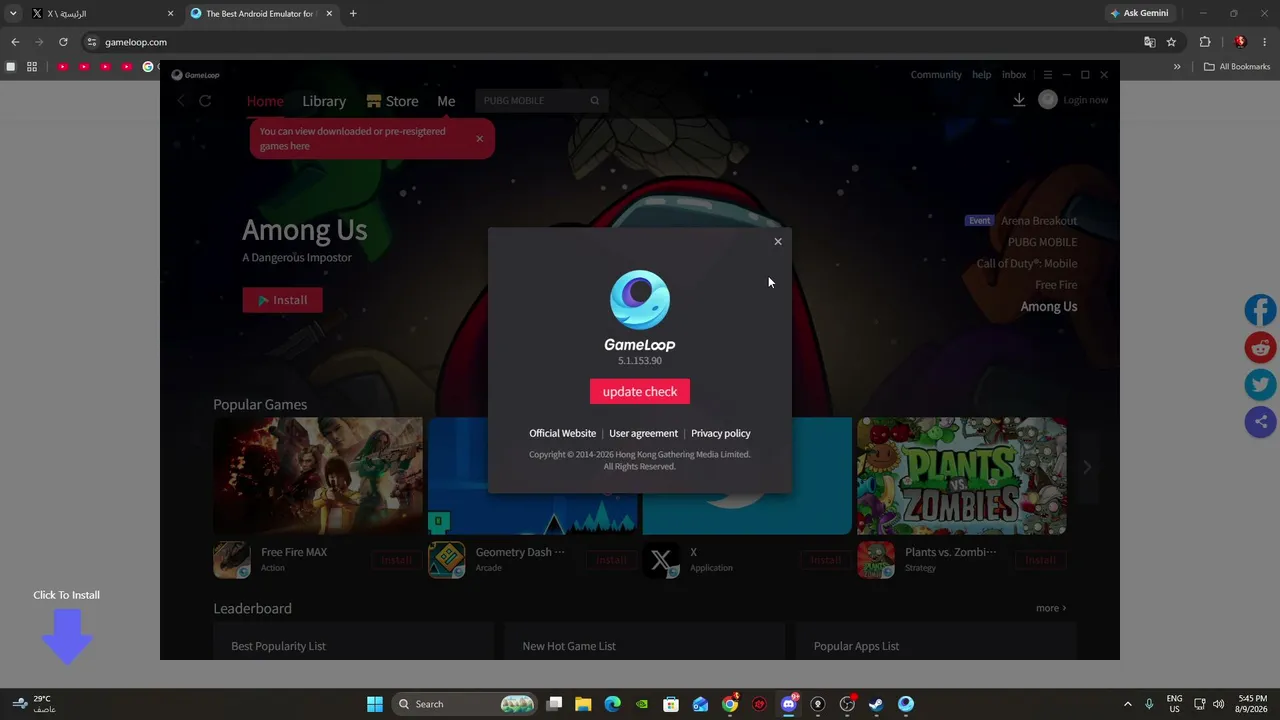Click the Login now link
Viewport: 1280px width, 720px height.
click(x=1086, y=100)
